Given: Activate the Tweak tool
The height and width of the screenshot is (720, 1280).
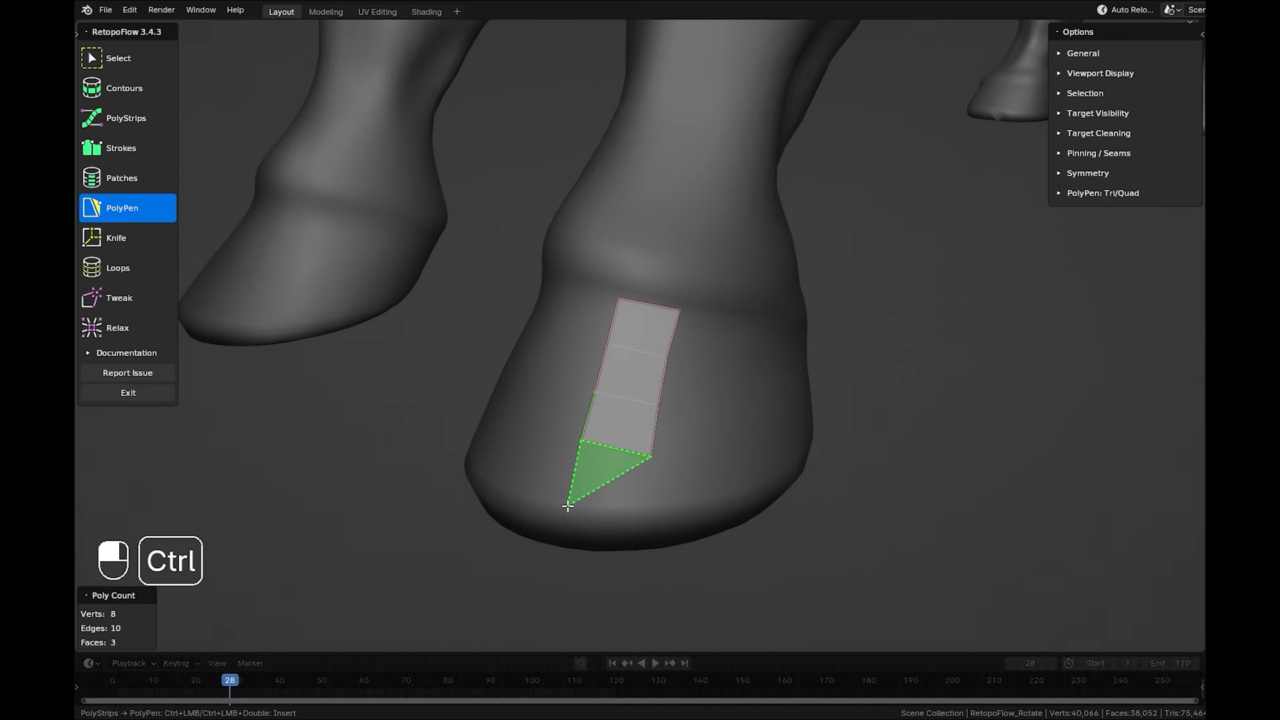Looking at the screenshot, I should coord(119,298).
